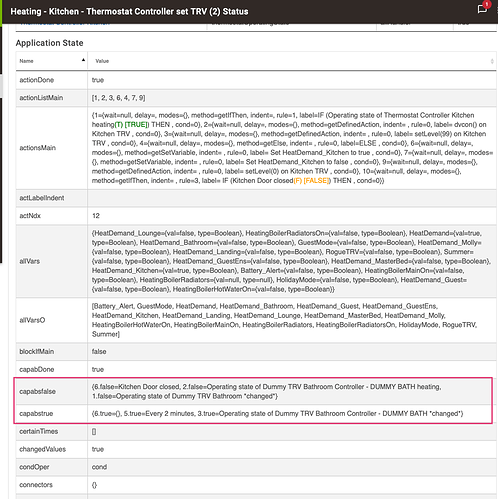Viewport: 498px width, 499px height.
Task: Select the blockIfMain false value
Action: pos(99,351)
